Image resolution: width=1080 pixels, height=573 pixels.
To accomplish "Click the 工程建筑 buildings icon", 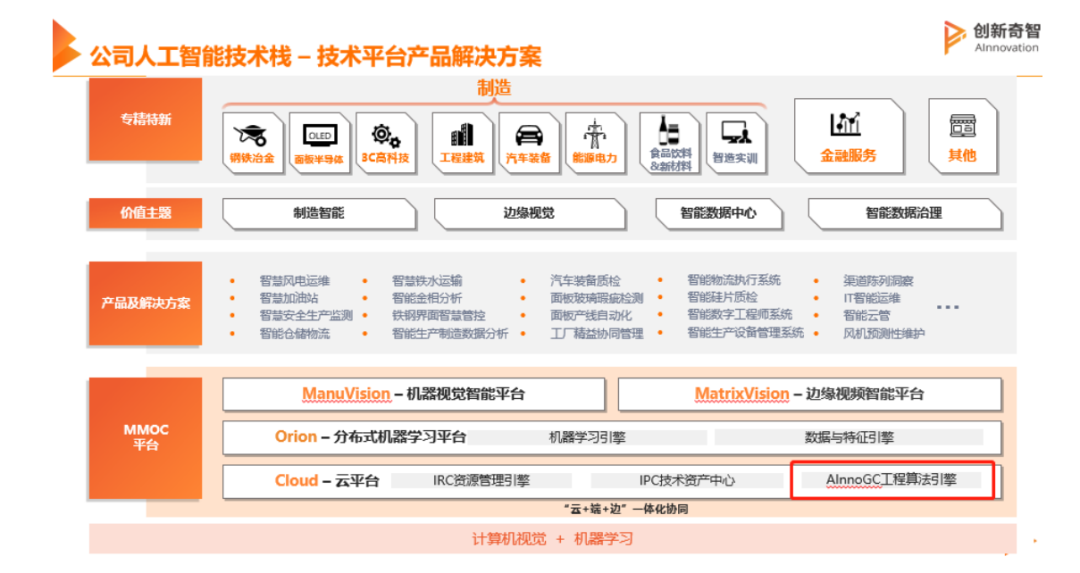I will (461, 135).
